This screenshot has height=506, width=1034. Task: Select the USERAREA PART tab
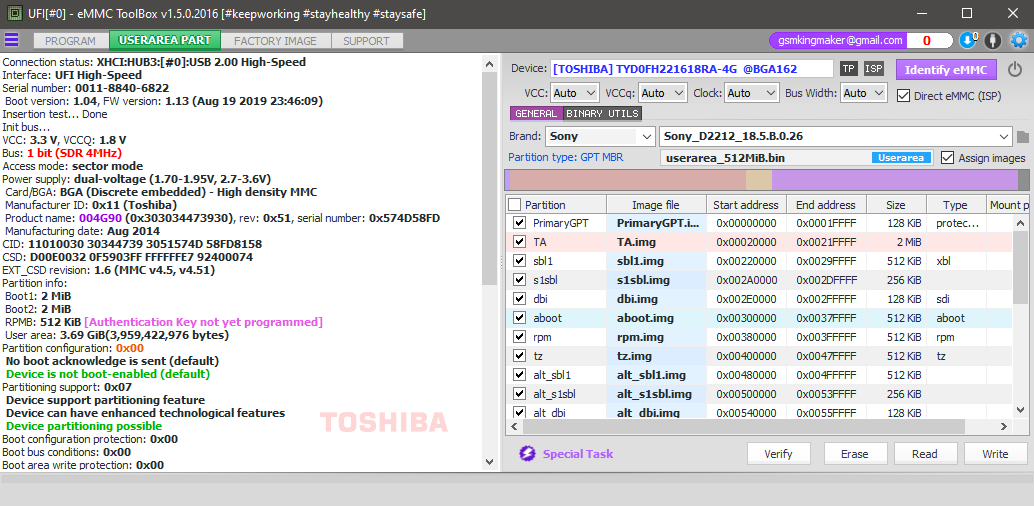tap(165, 40)
